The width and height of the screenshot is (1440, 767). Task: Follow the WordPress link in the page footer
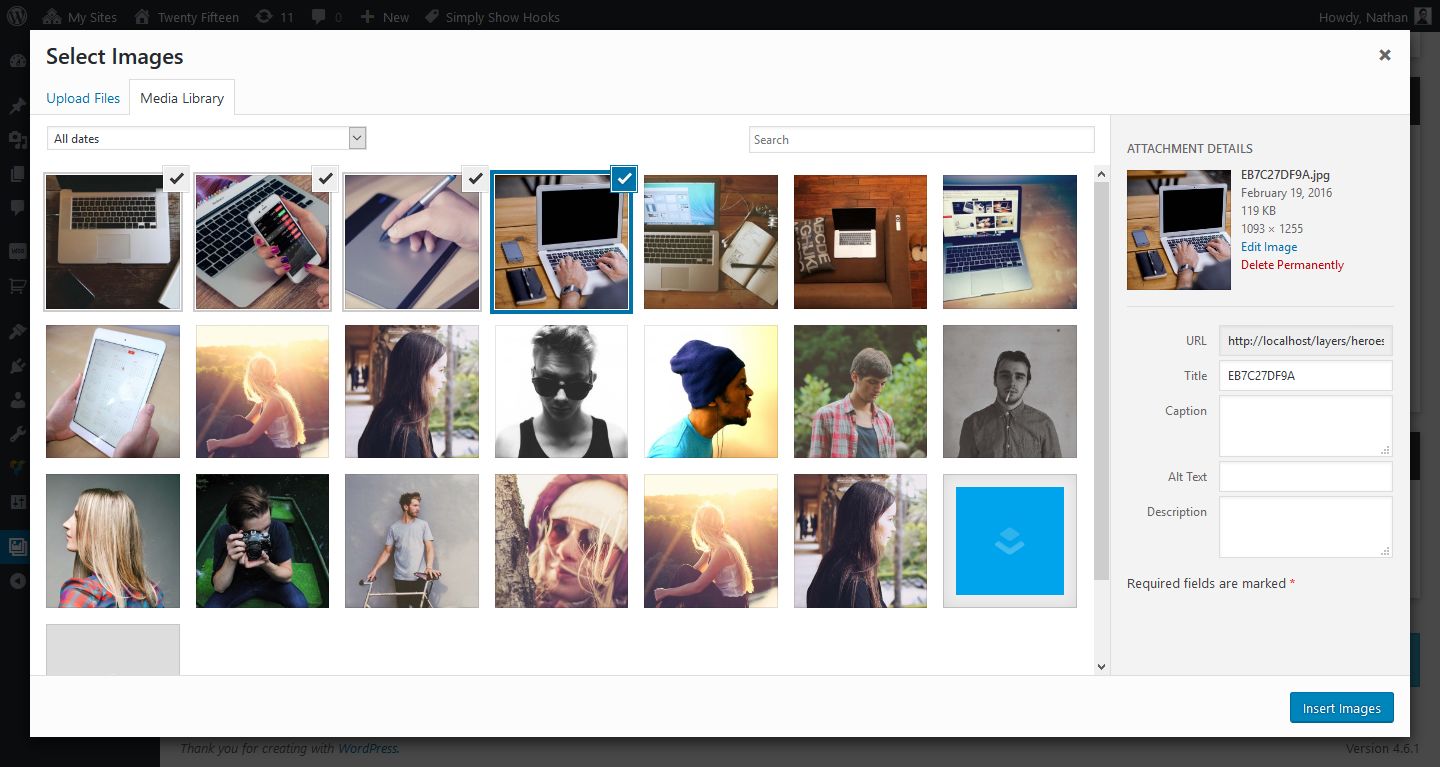pyautogui.click(x=368, y=748)
